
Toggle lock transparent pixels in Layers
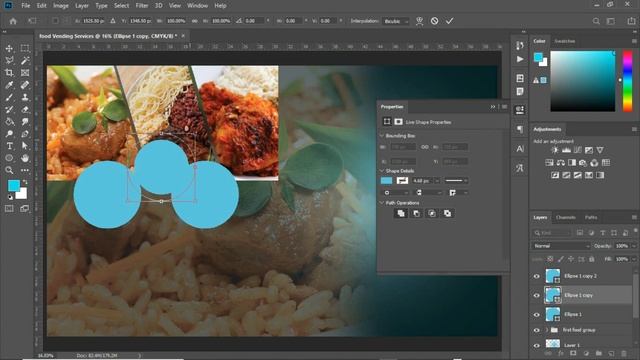tap(550, 259)
